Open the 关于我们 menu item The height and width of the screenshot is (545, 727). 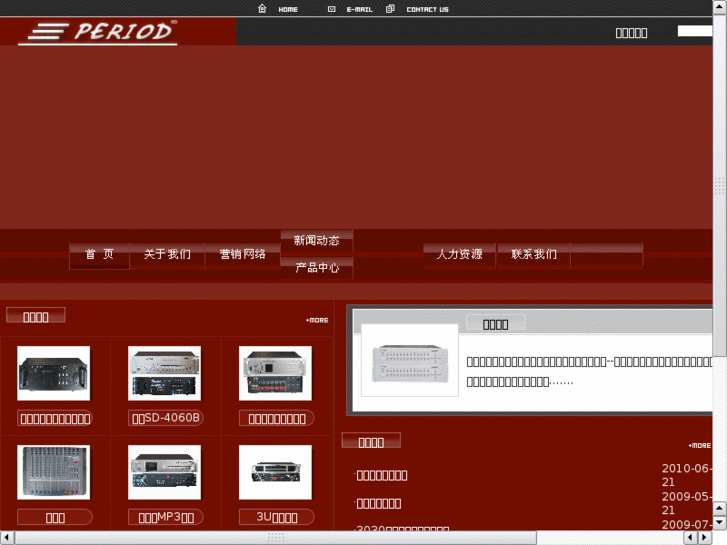[167, 254]
